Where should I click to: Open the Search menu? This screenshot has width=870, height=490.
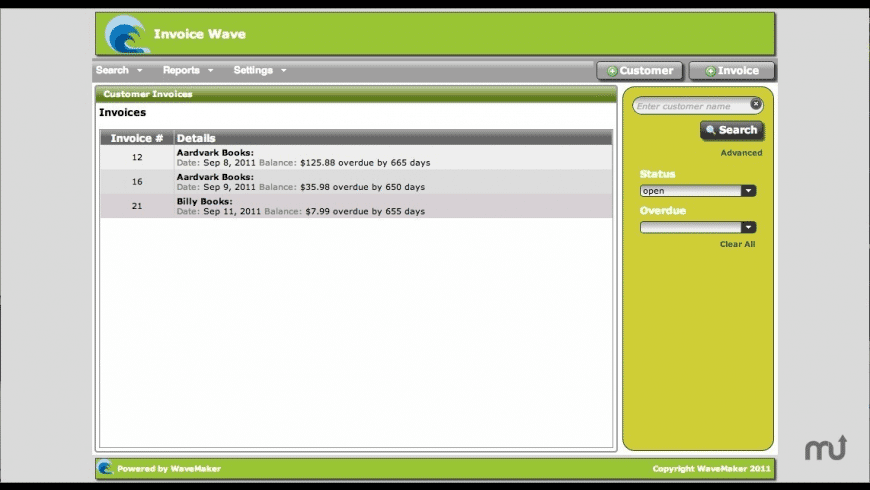[119, 70]
